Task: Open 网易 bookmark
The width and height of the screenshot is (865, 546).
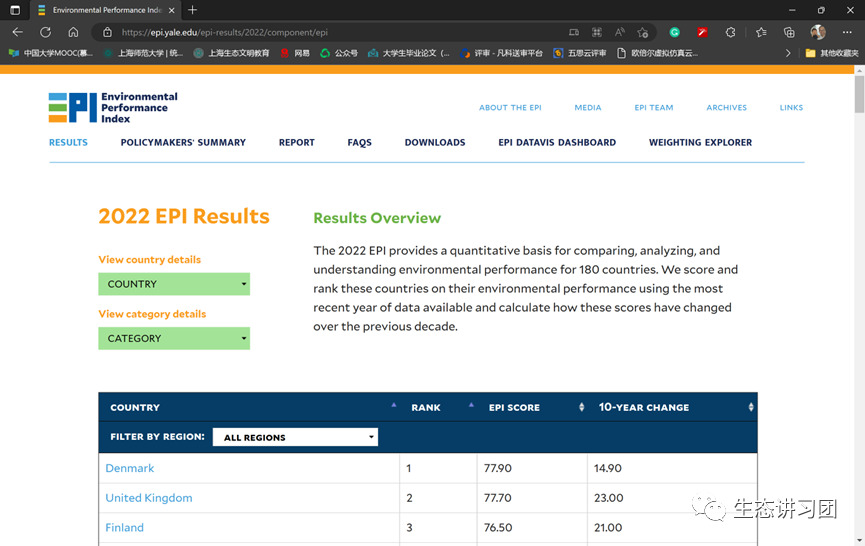Action: (295, 53)
